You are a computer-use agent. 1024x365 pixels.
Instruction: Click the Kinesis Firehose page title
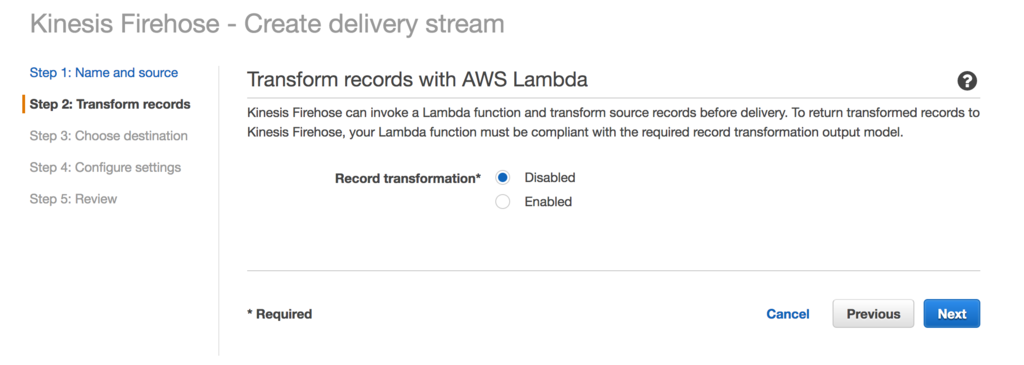coord(267,24)
